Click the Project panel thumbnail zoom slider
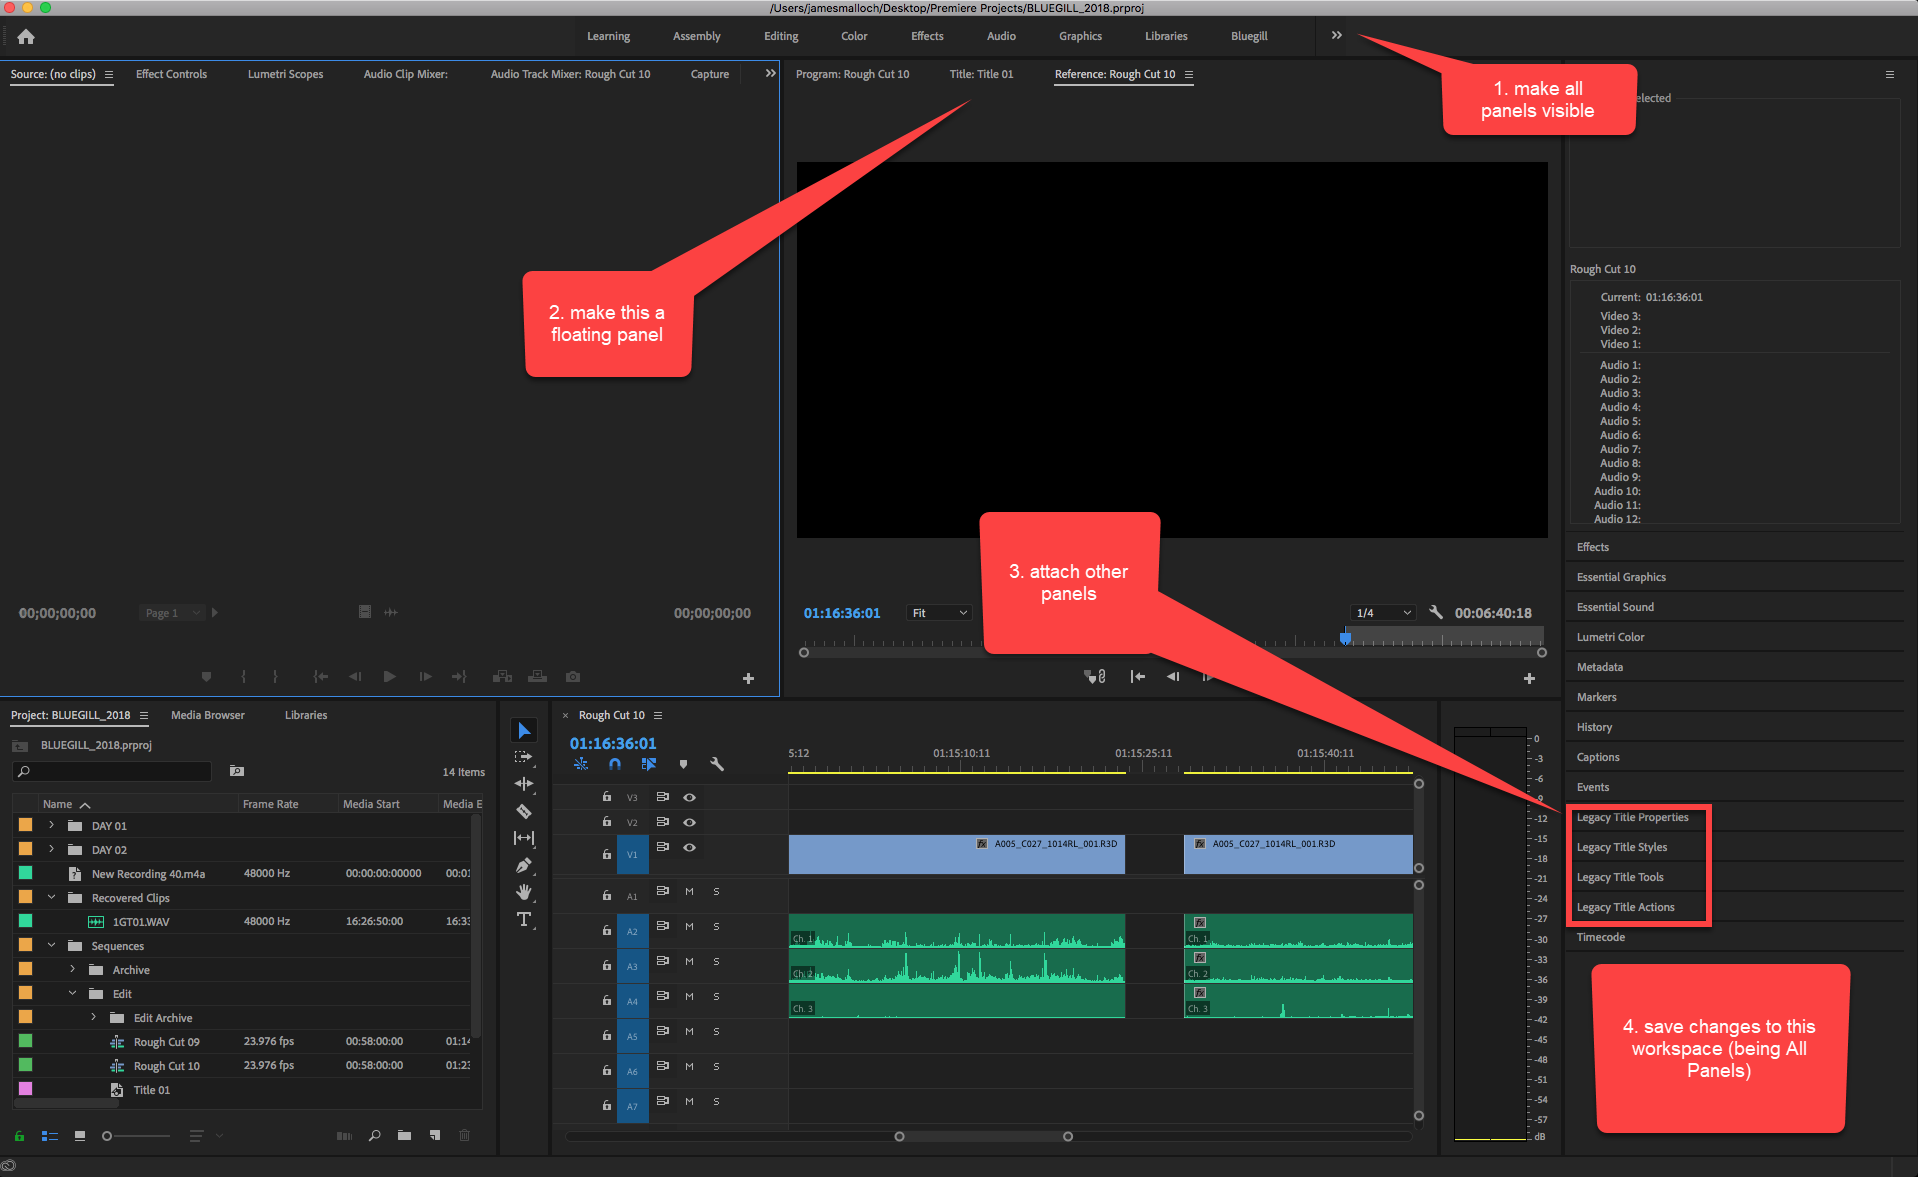This screenshot has height=1177, width=1918. [136, 1136]
